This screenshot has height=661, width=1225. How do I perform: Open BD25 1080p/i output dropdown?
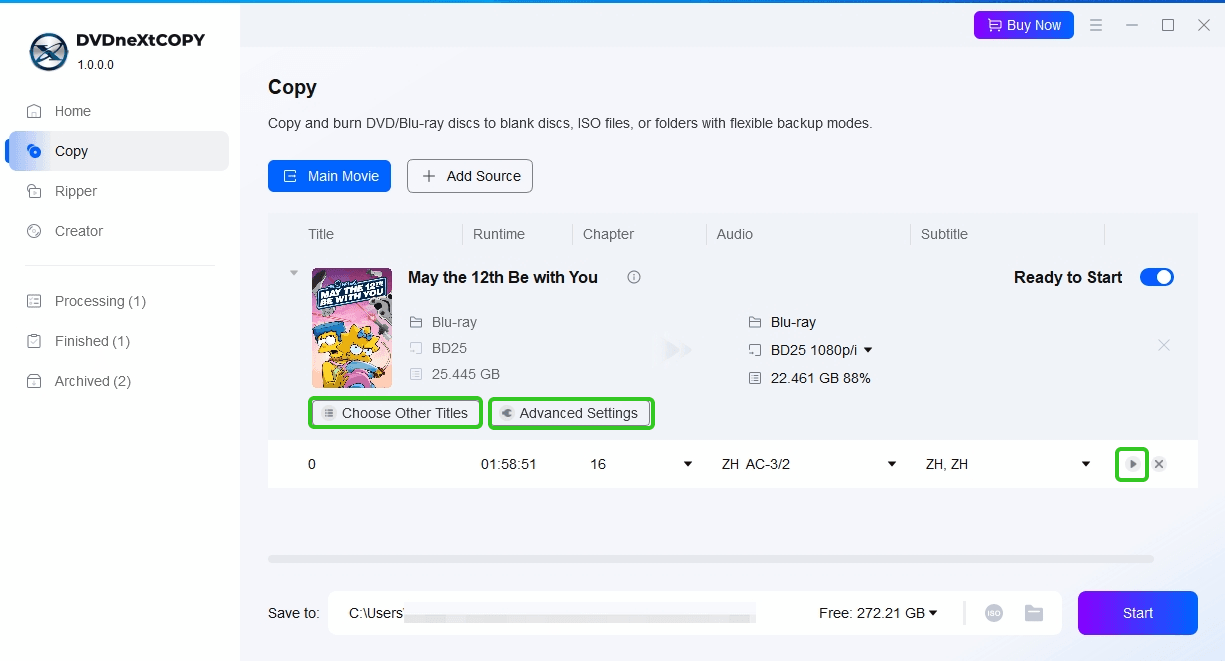868,350
